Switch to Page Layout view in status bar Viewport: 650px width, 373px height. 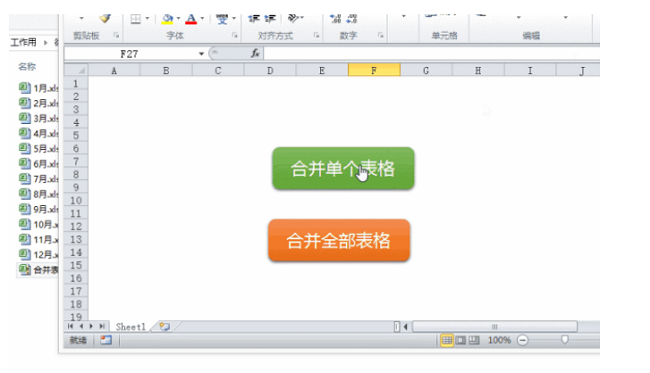(x=461, y=340)
